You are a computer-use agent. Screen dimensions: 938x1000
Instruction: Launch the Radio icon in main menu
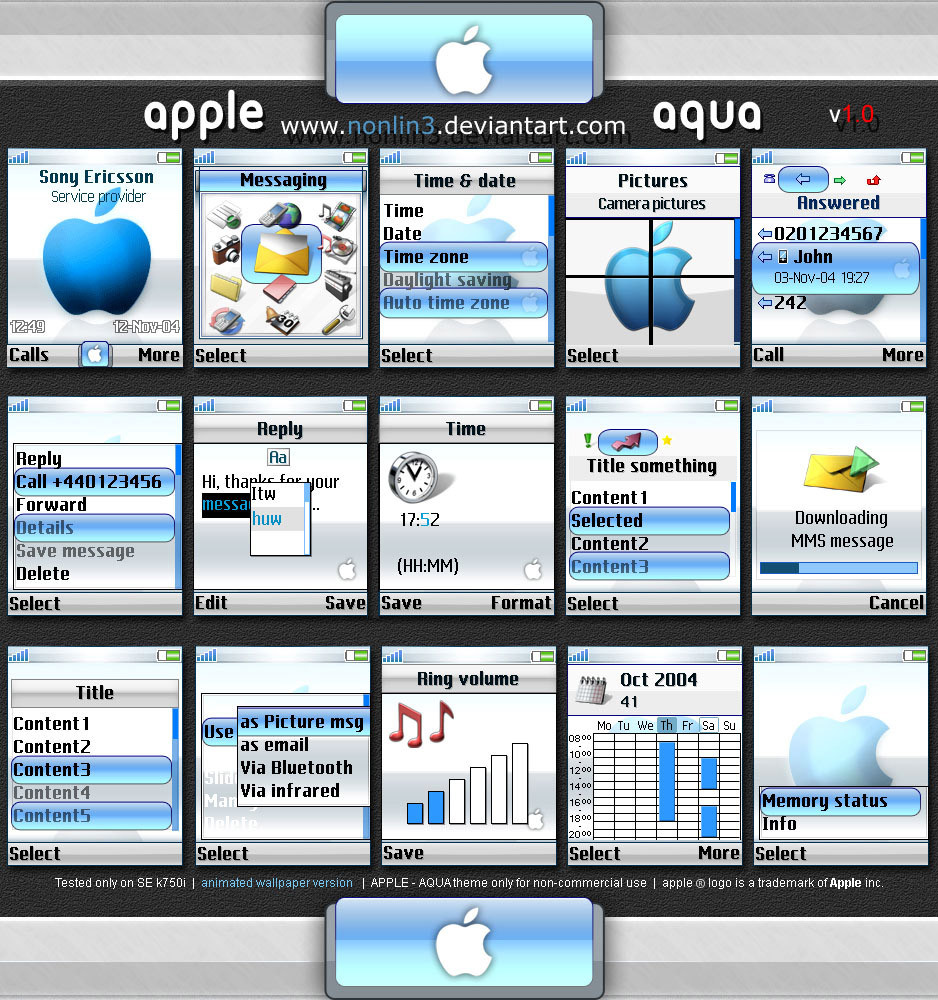click(x=339, y=285)
